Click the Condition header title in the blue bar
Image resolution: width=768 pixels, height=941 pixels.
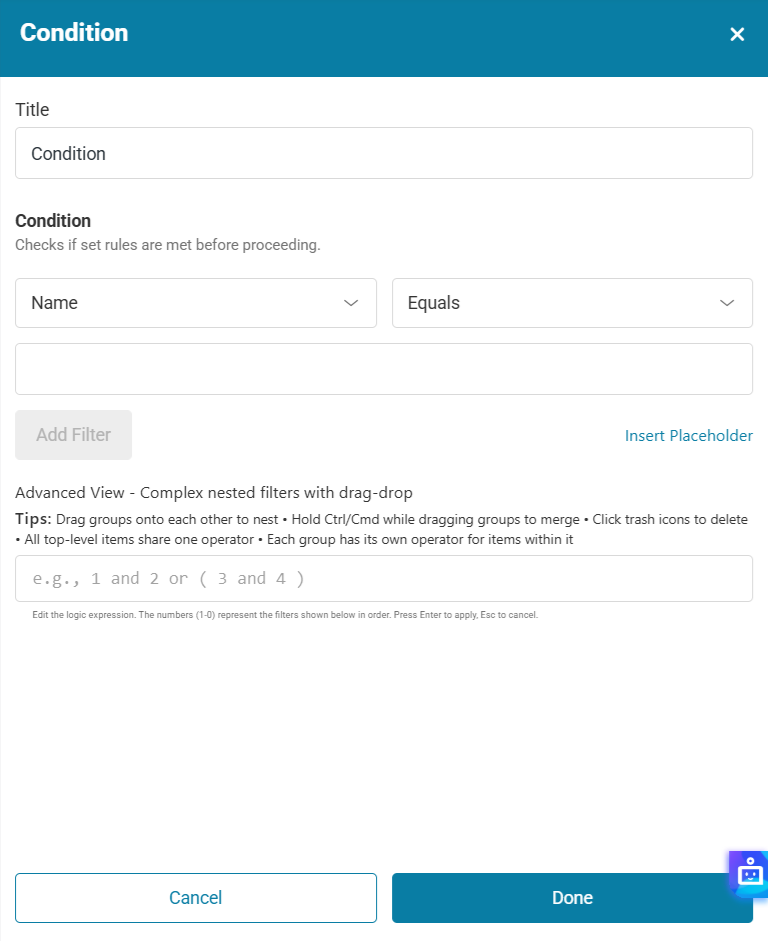(x=74, y=33)
